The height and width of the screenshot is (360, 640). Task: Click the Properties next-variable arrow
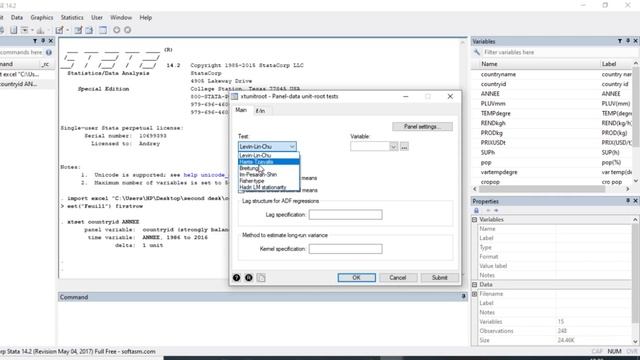pos(496,210)
